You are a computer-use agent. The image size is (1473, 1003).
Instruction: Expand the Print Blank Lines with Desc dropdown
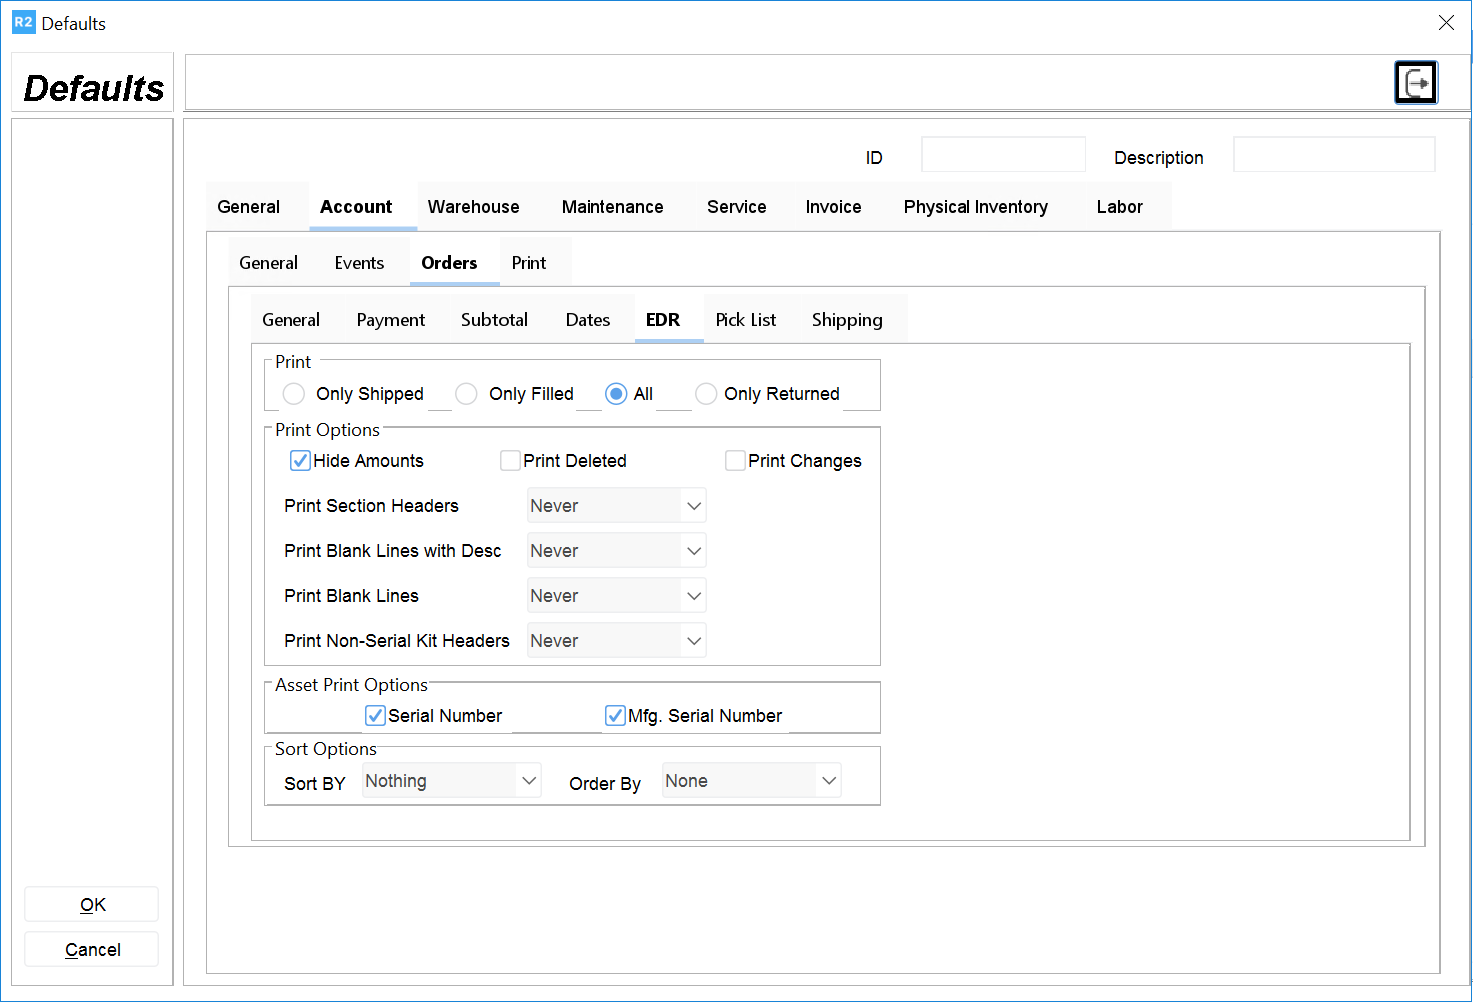[x=616, y=551]
